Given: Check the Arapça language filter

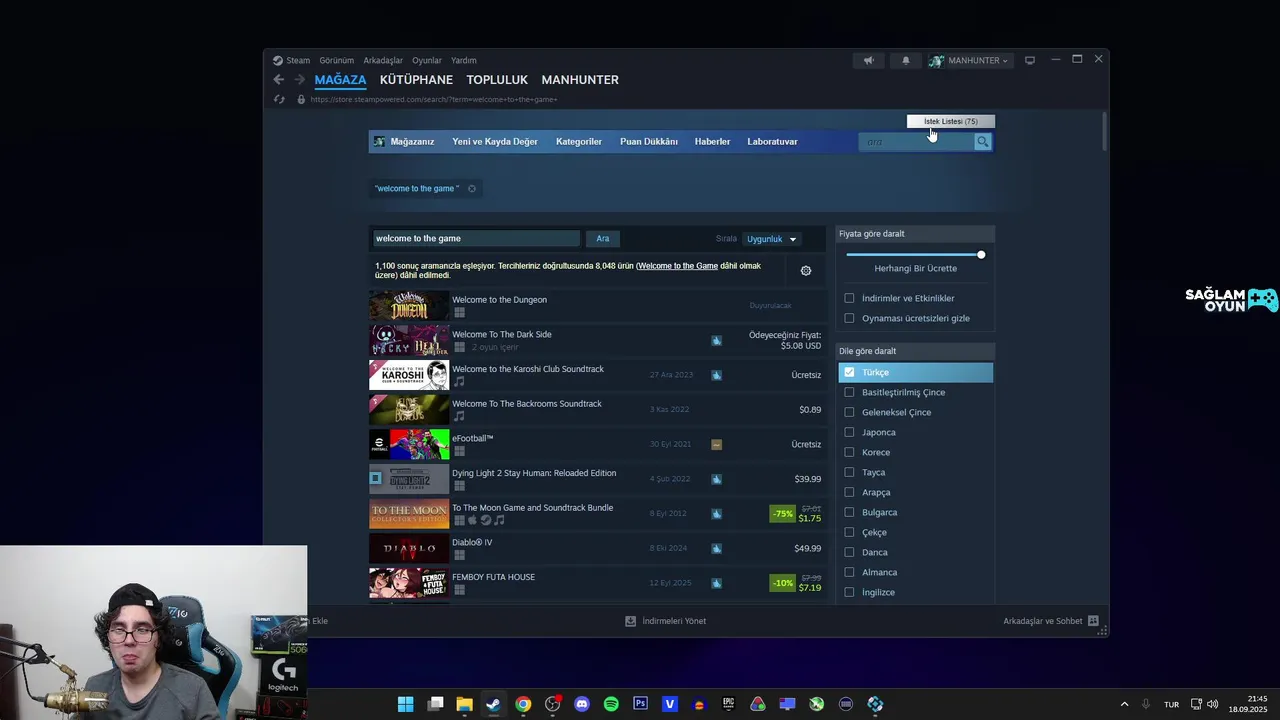Looking at the screenshot, I should point(849,492).
